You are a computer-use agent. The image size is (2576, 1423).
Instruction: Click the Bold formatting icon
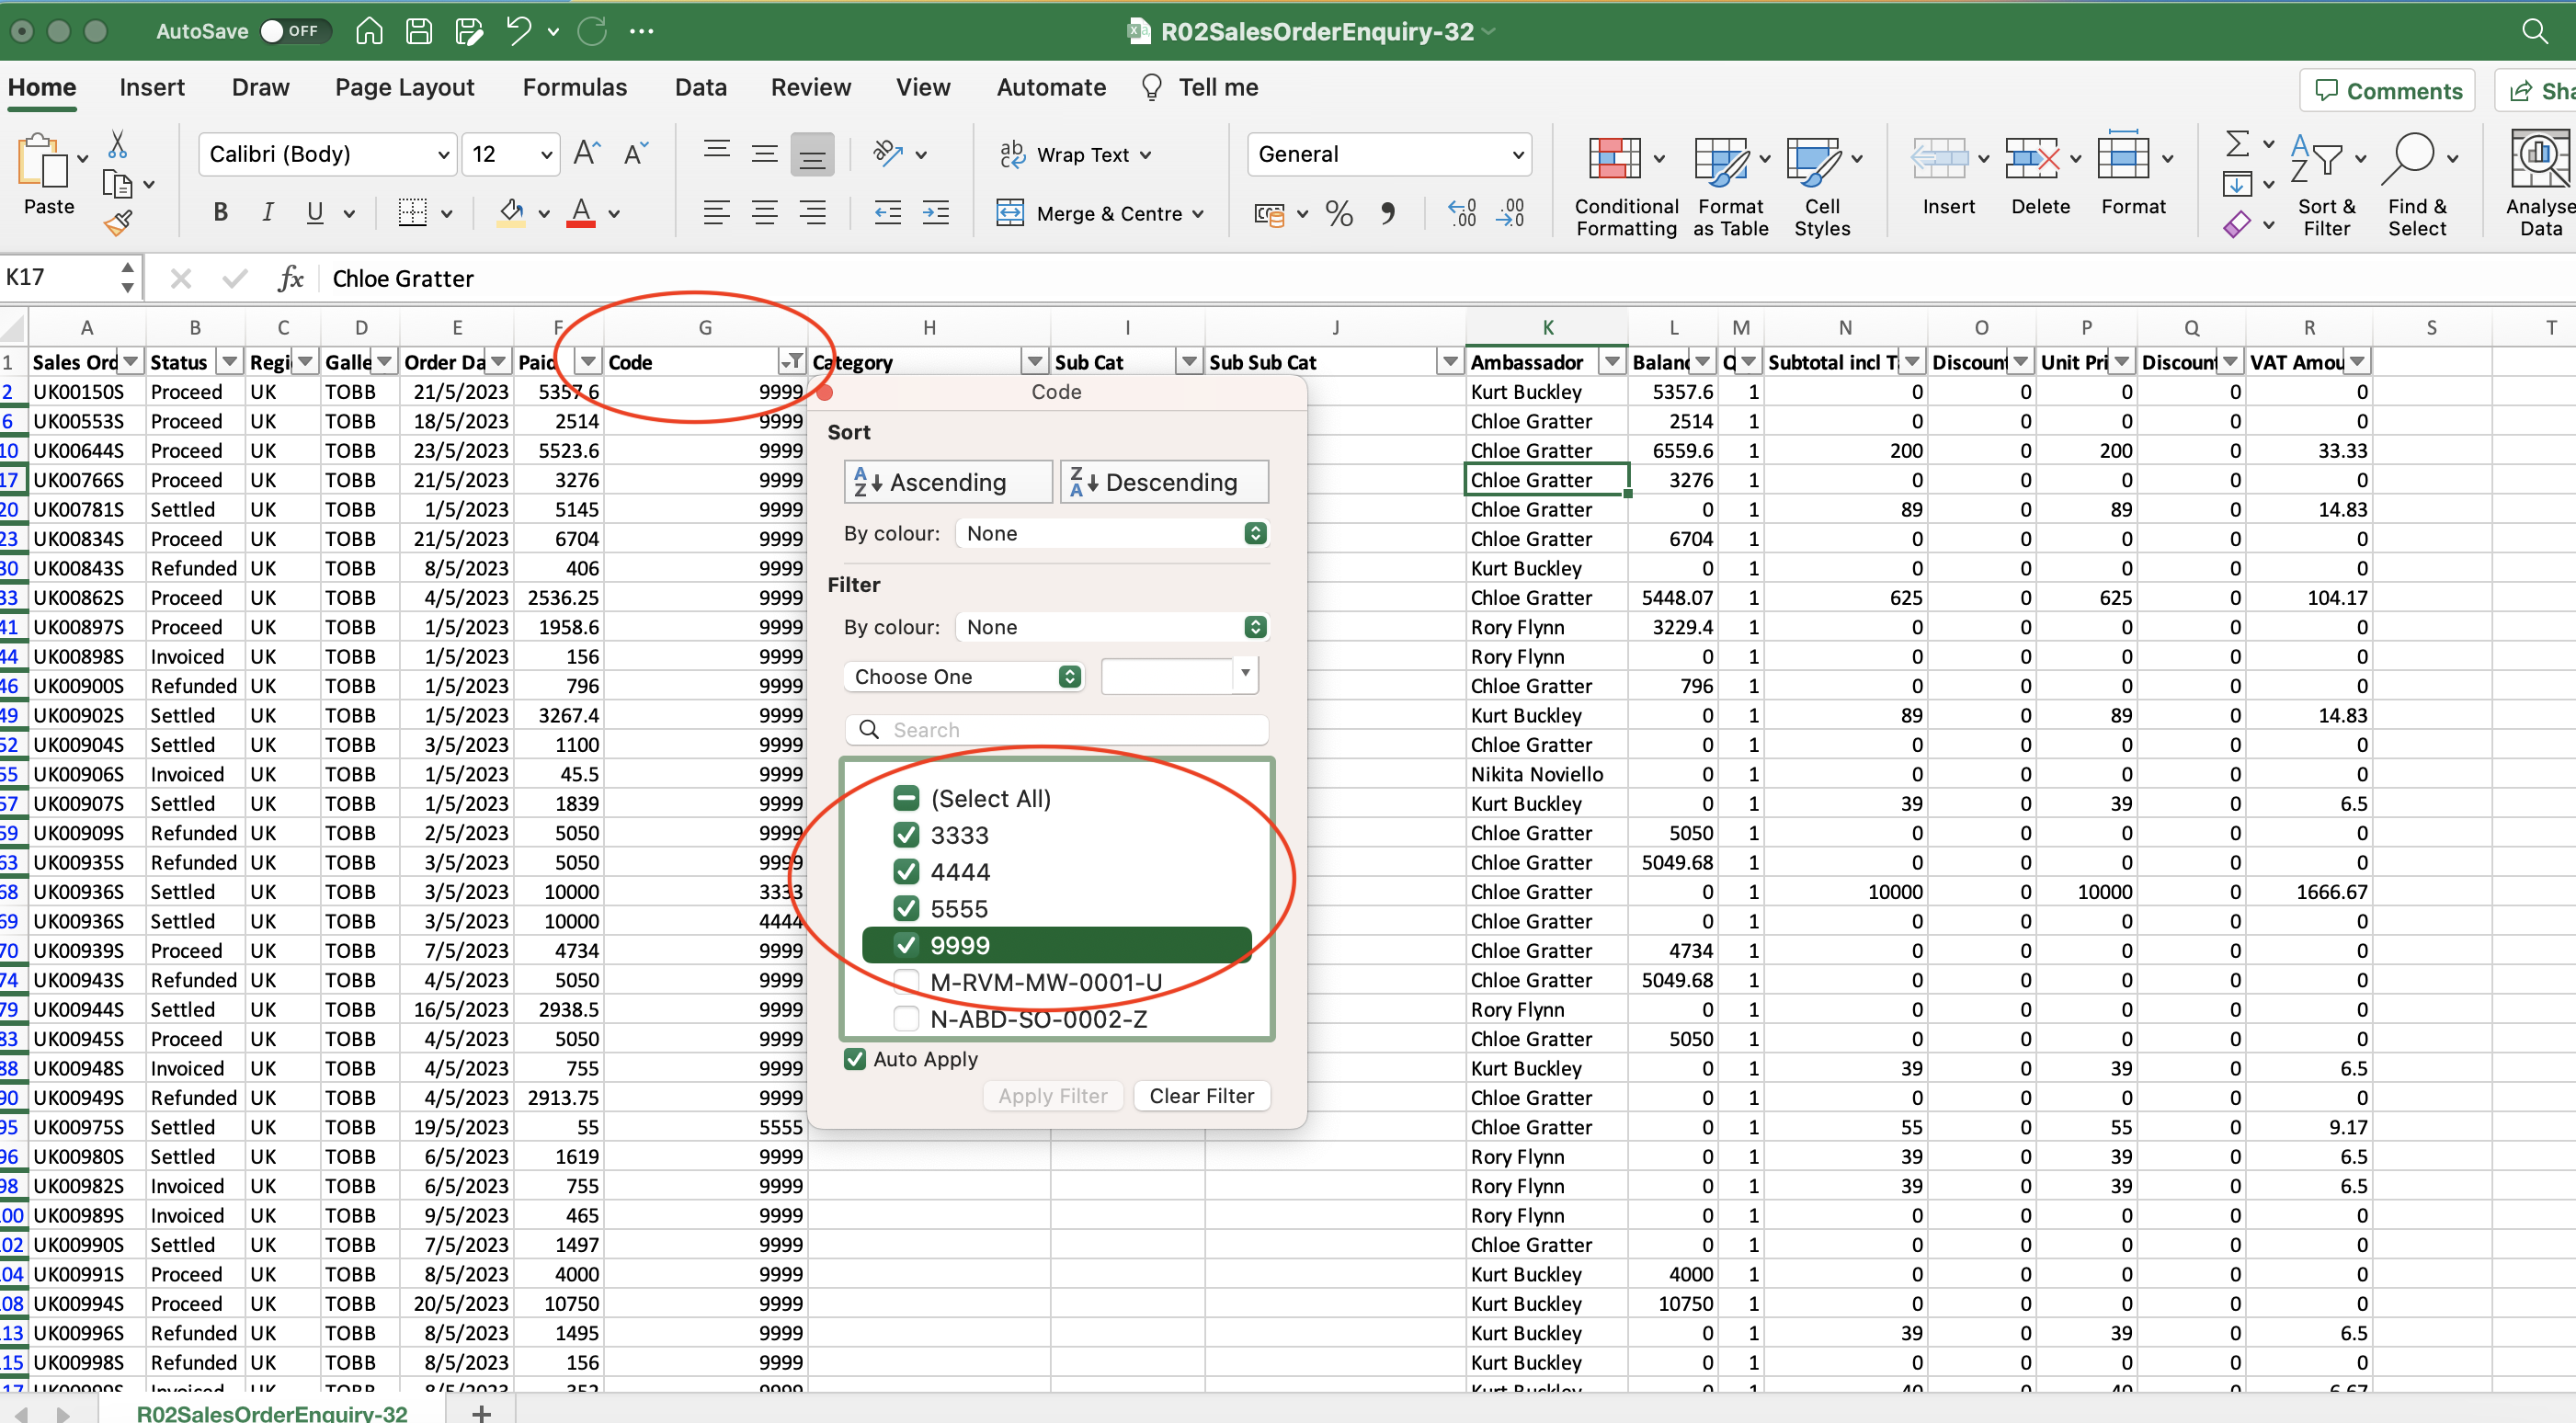[x=221, y=213]
